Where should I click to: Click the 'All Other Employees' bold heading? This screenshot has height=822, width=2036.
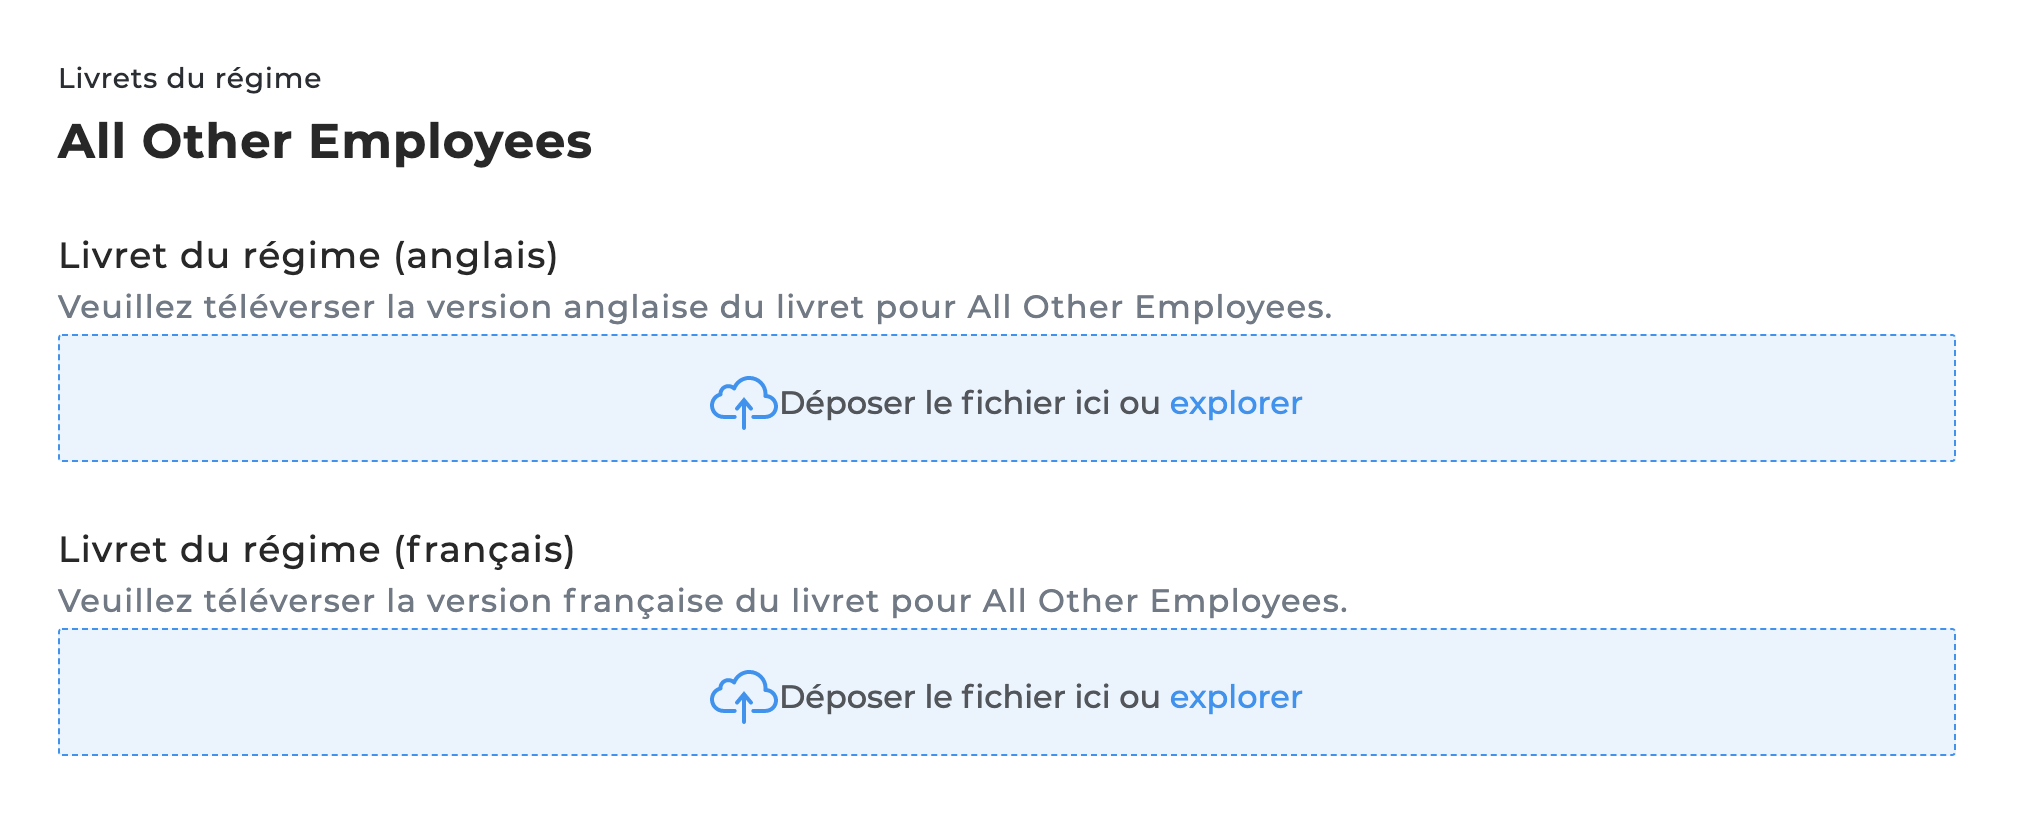pos(325,141)
